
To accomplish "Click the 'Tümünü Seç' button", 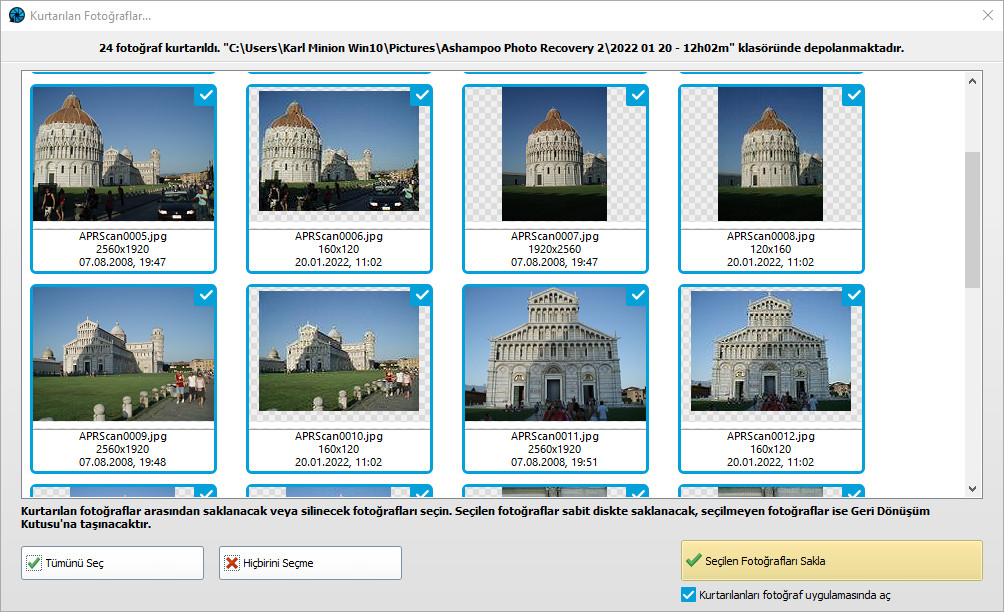I will pyautogui.click(x=113, y=563).
